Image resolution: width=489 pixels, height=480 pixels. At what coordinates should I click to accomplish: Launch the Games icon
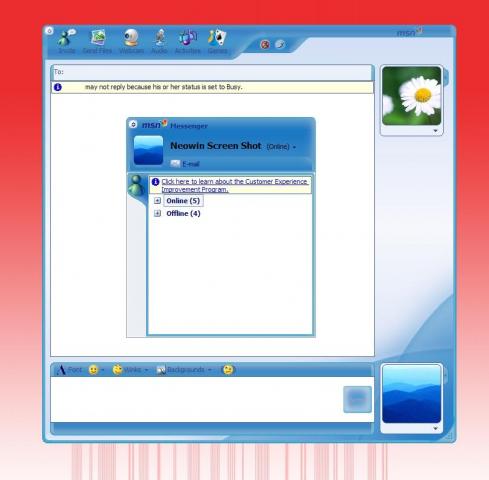pyautogui.click(x=217, y=41)
